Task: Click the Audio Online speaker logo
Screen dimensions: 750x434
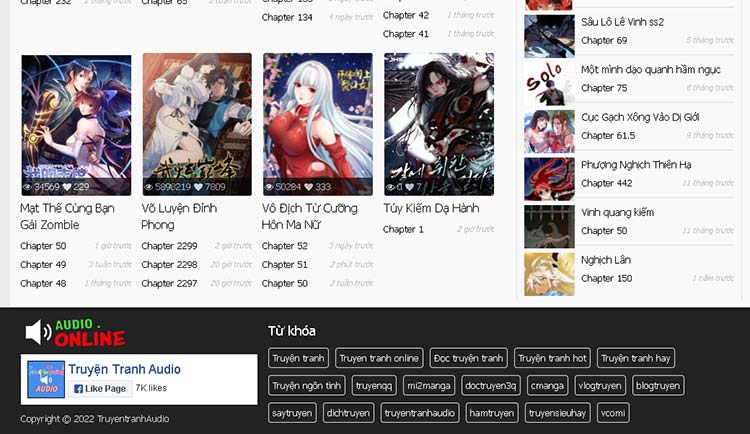Action: coord(75,333)
